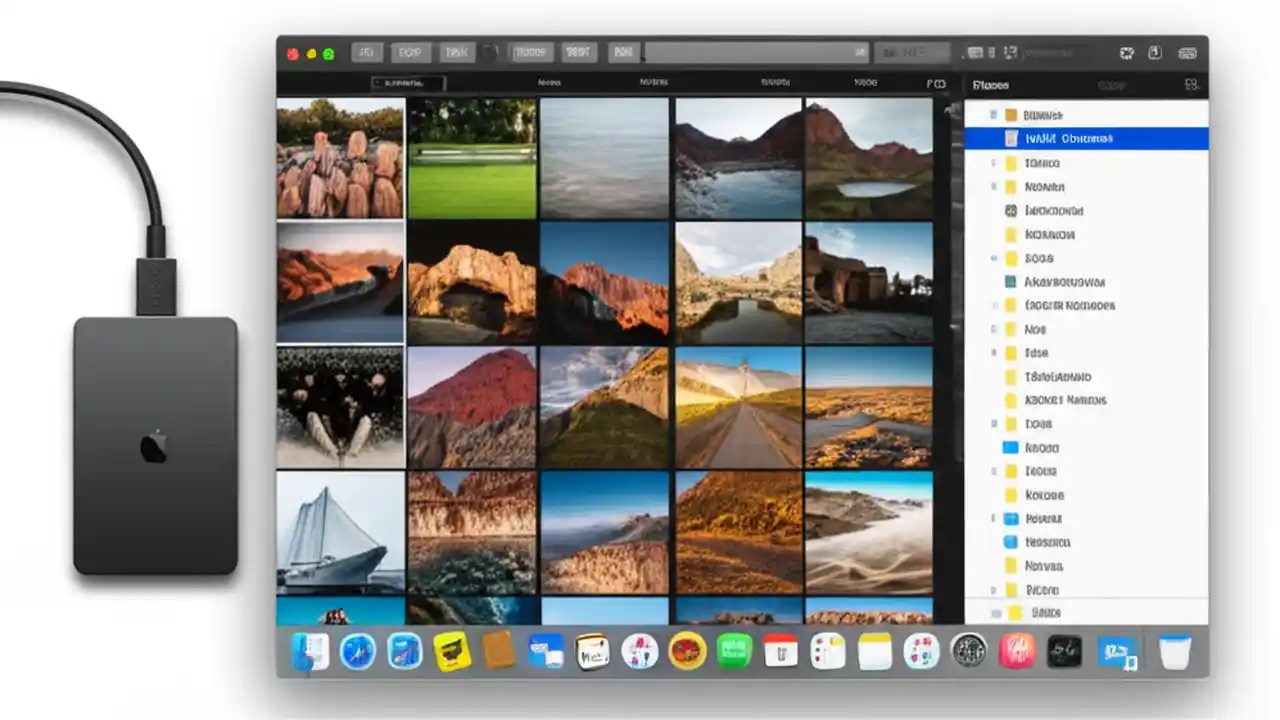Switch to list view mode
This screenshot has width=1280, height=720.
(x=992, y=53)
